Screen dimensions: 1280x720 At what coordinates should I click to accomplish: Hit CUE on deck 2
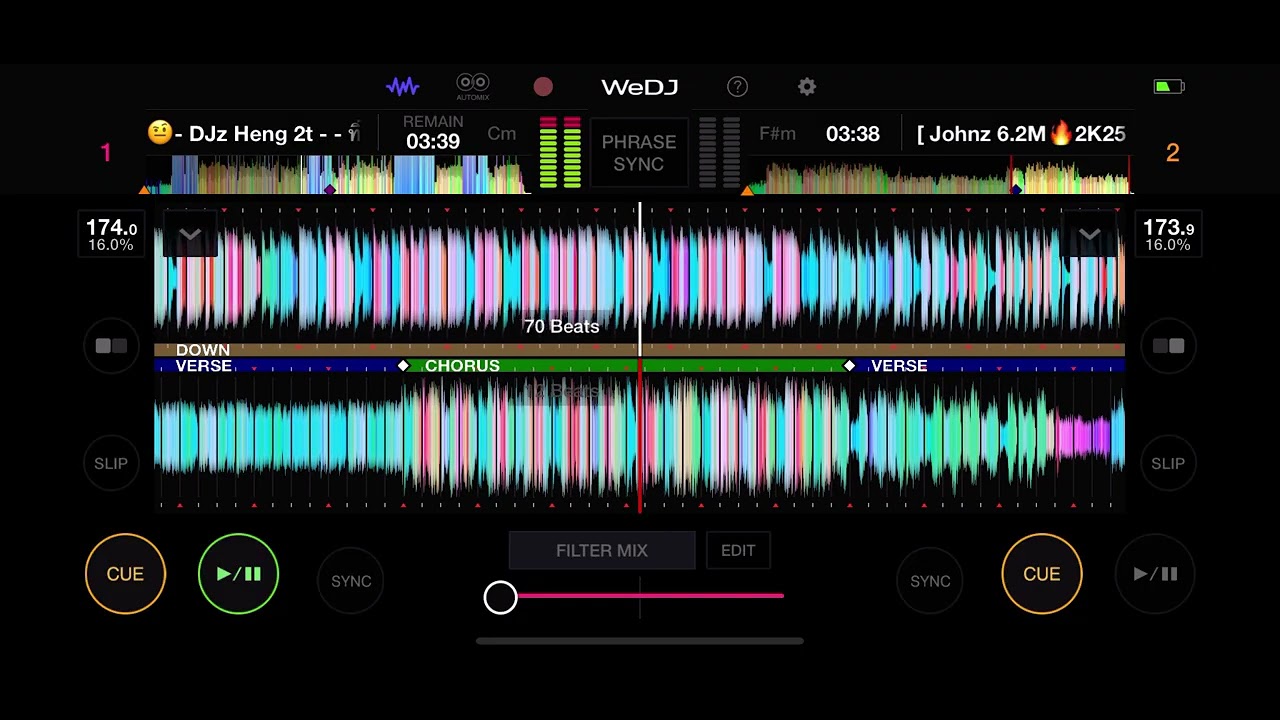click(x=1041, y=574)
